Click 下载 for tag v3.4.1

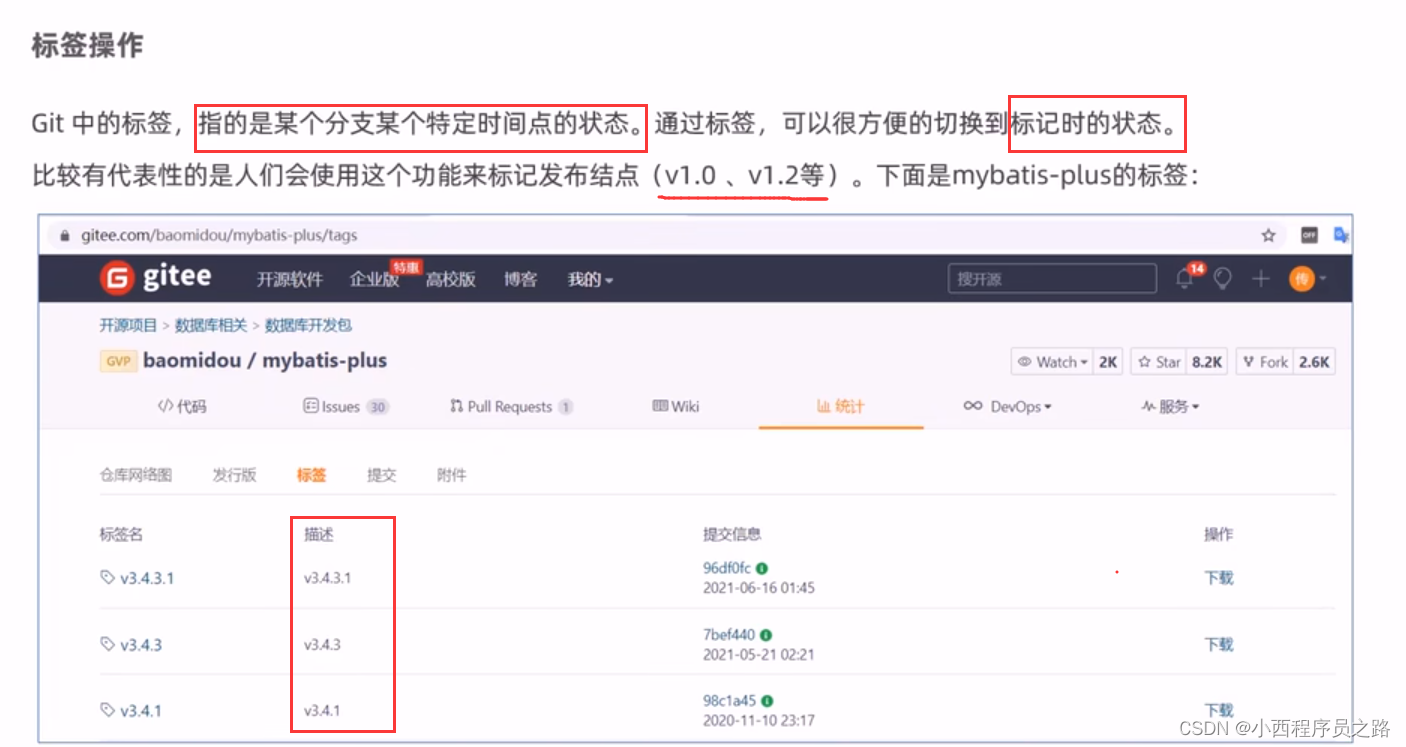click(1219, 710)
